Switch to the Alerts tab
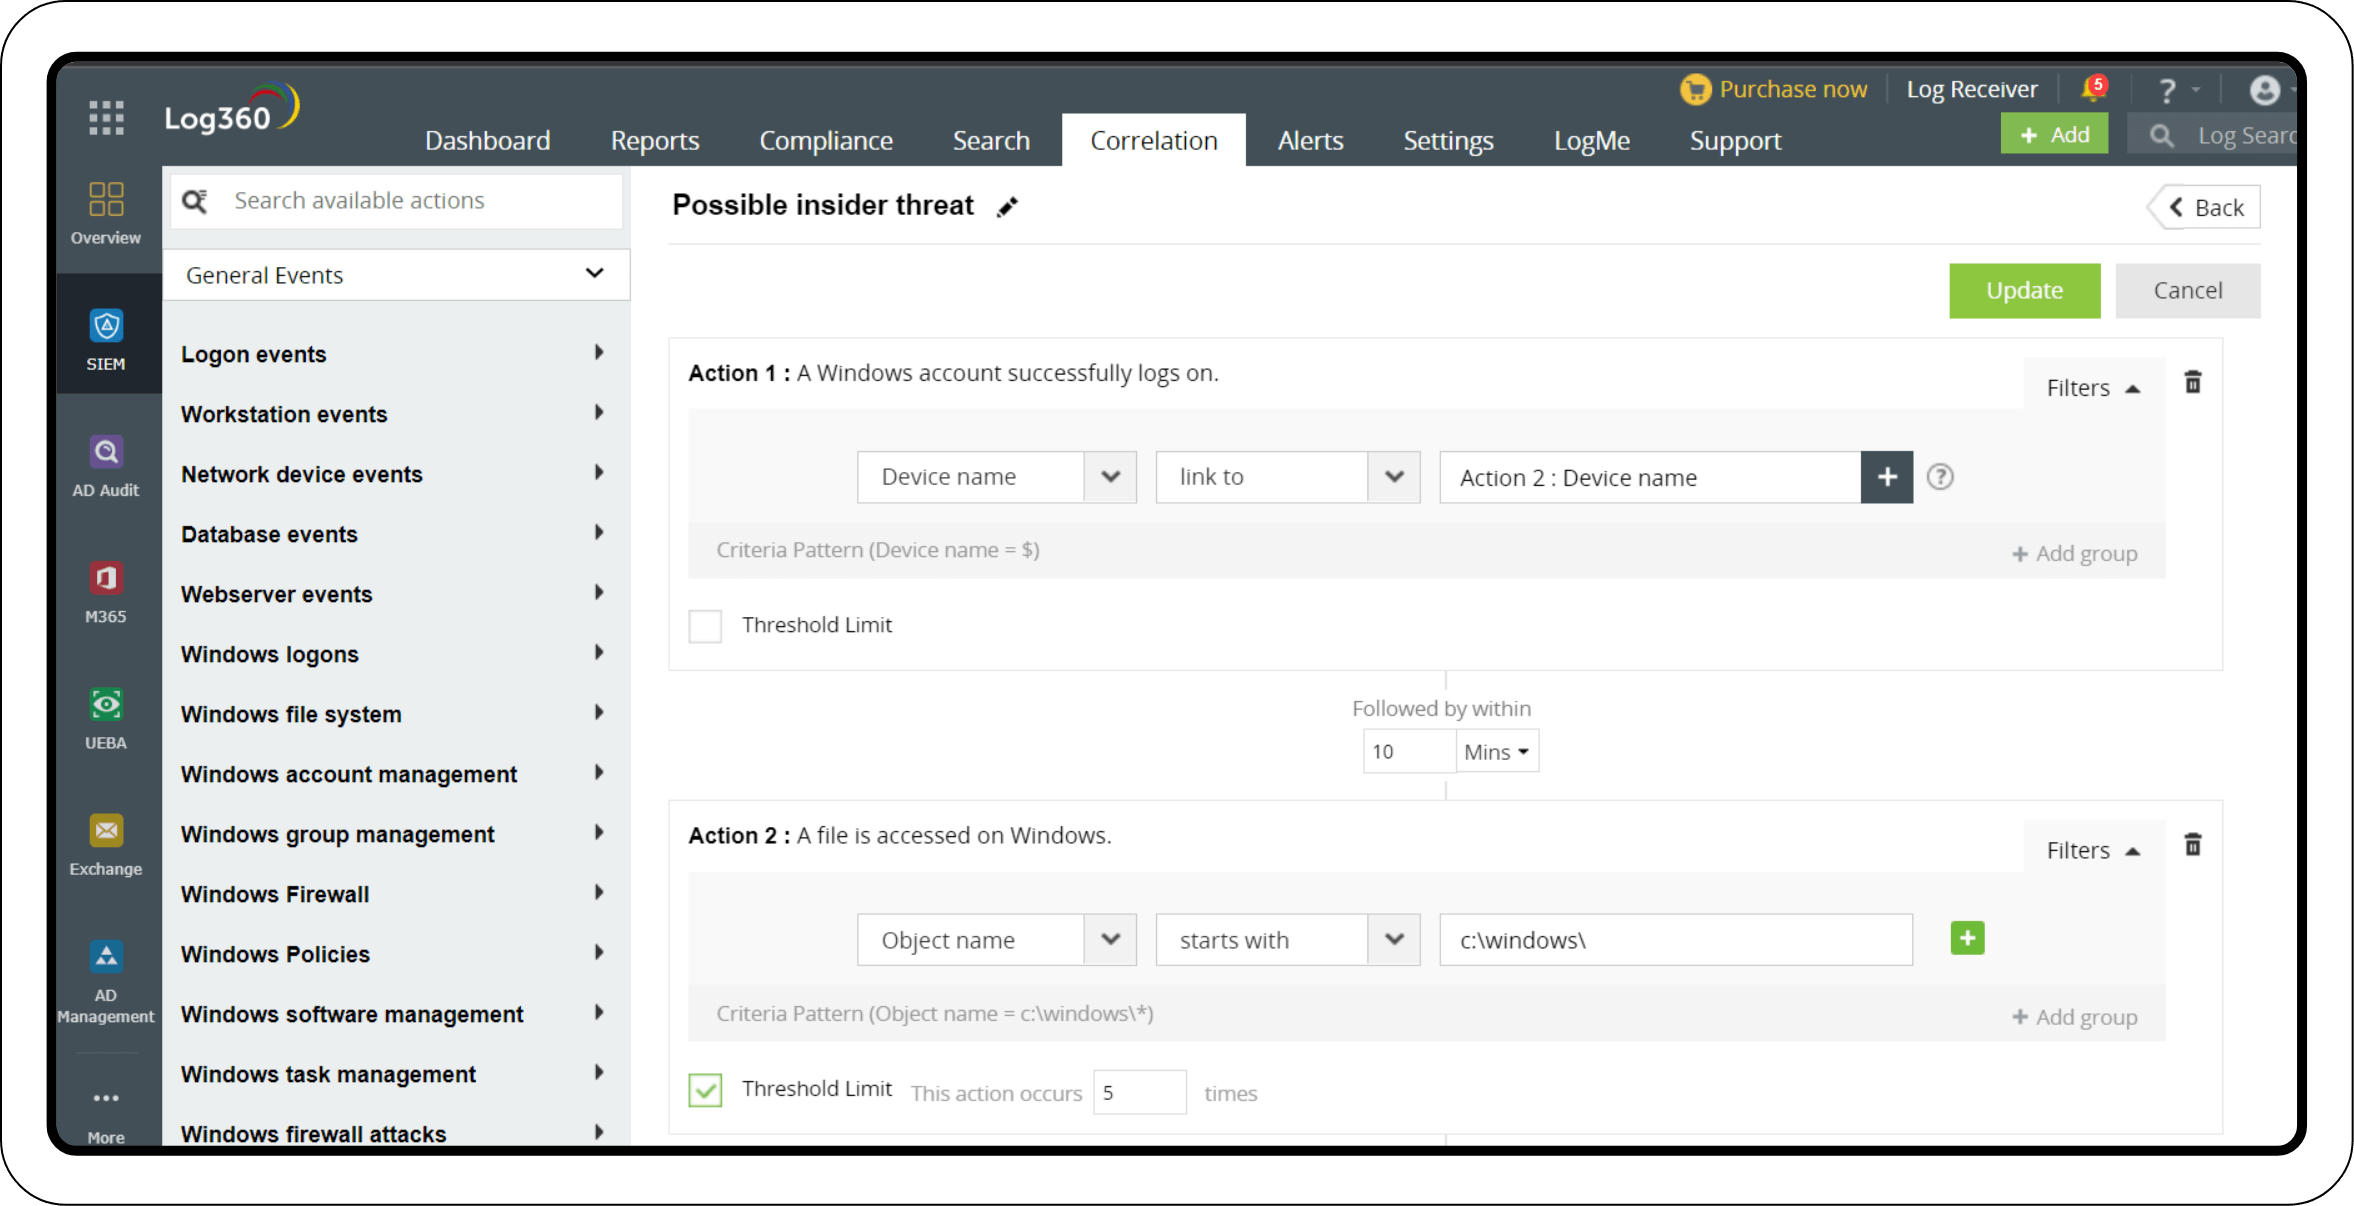Image resolution: width=2354 pixels, height=1206 pixels. click(1310, 141)
